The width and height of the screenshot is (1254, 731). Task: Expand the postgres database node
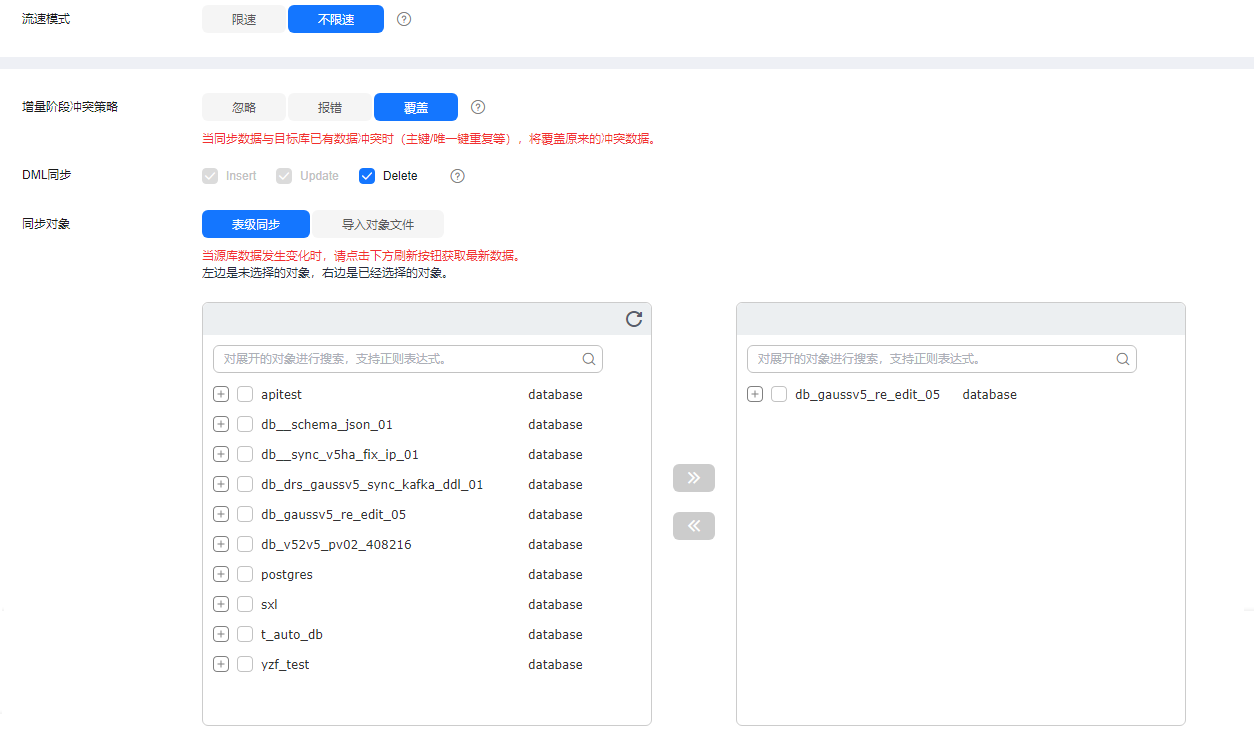click(x=221, y=574)
